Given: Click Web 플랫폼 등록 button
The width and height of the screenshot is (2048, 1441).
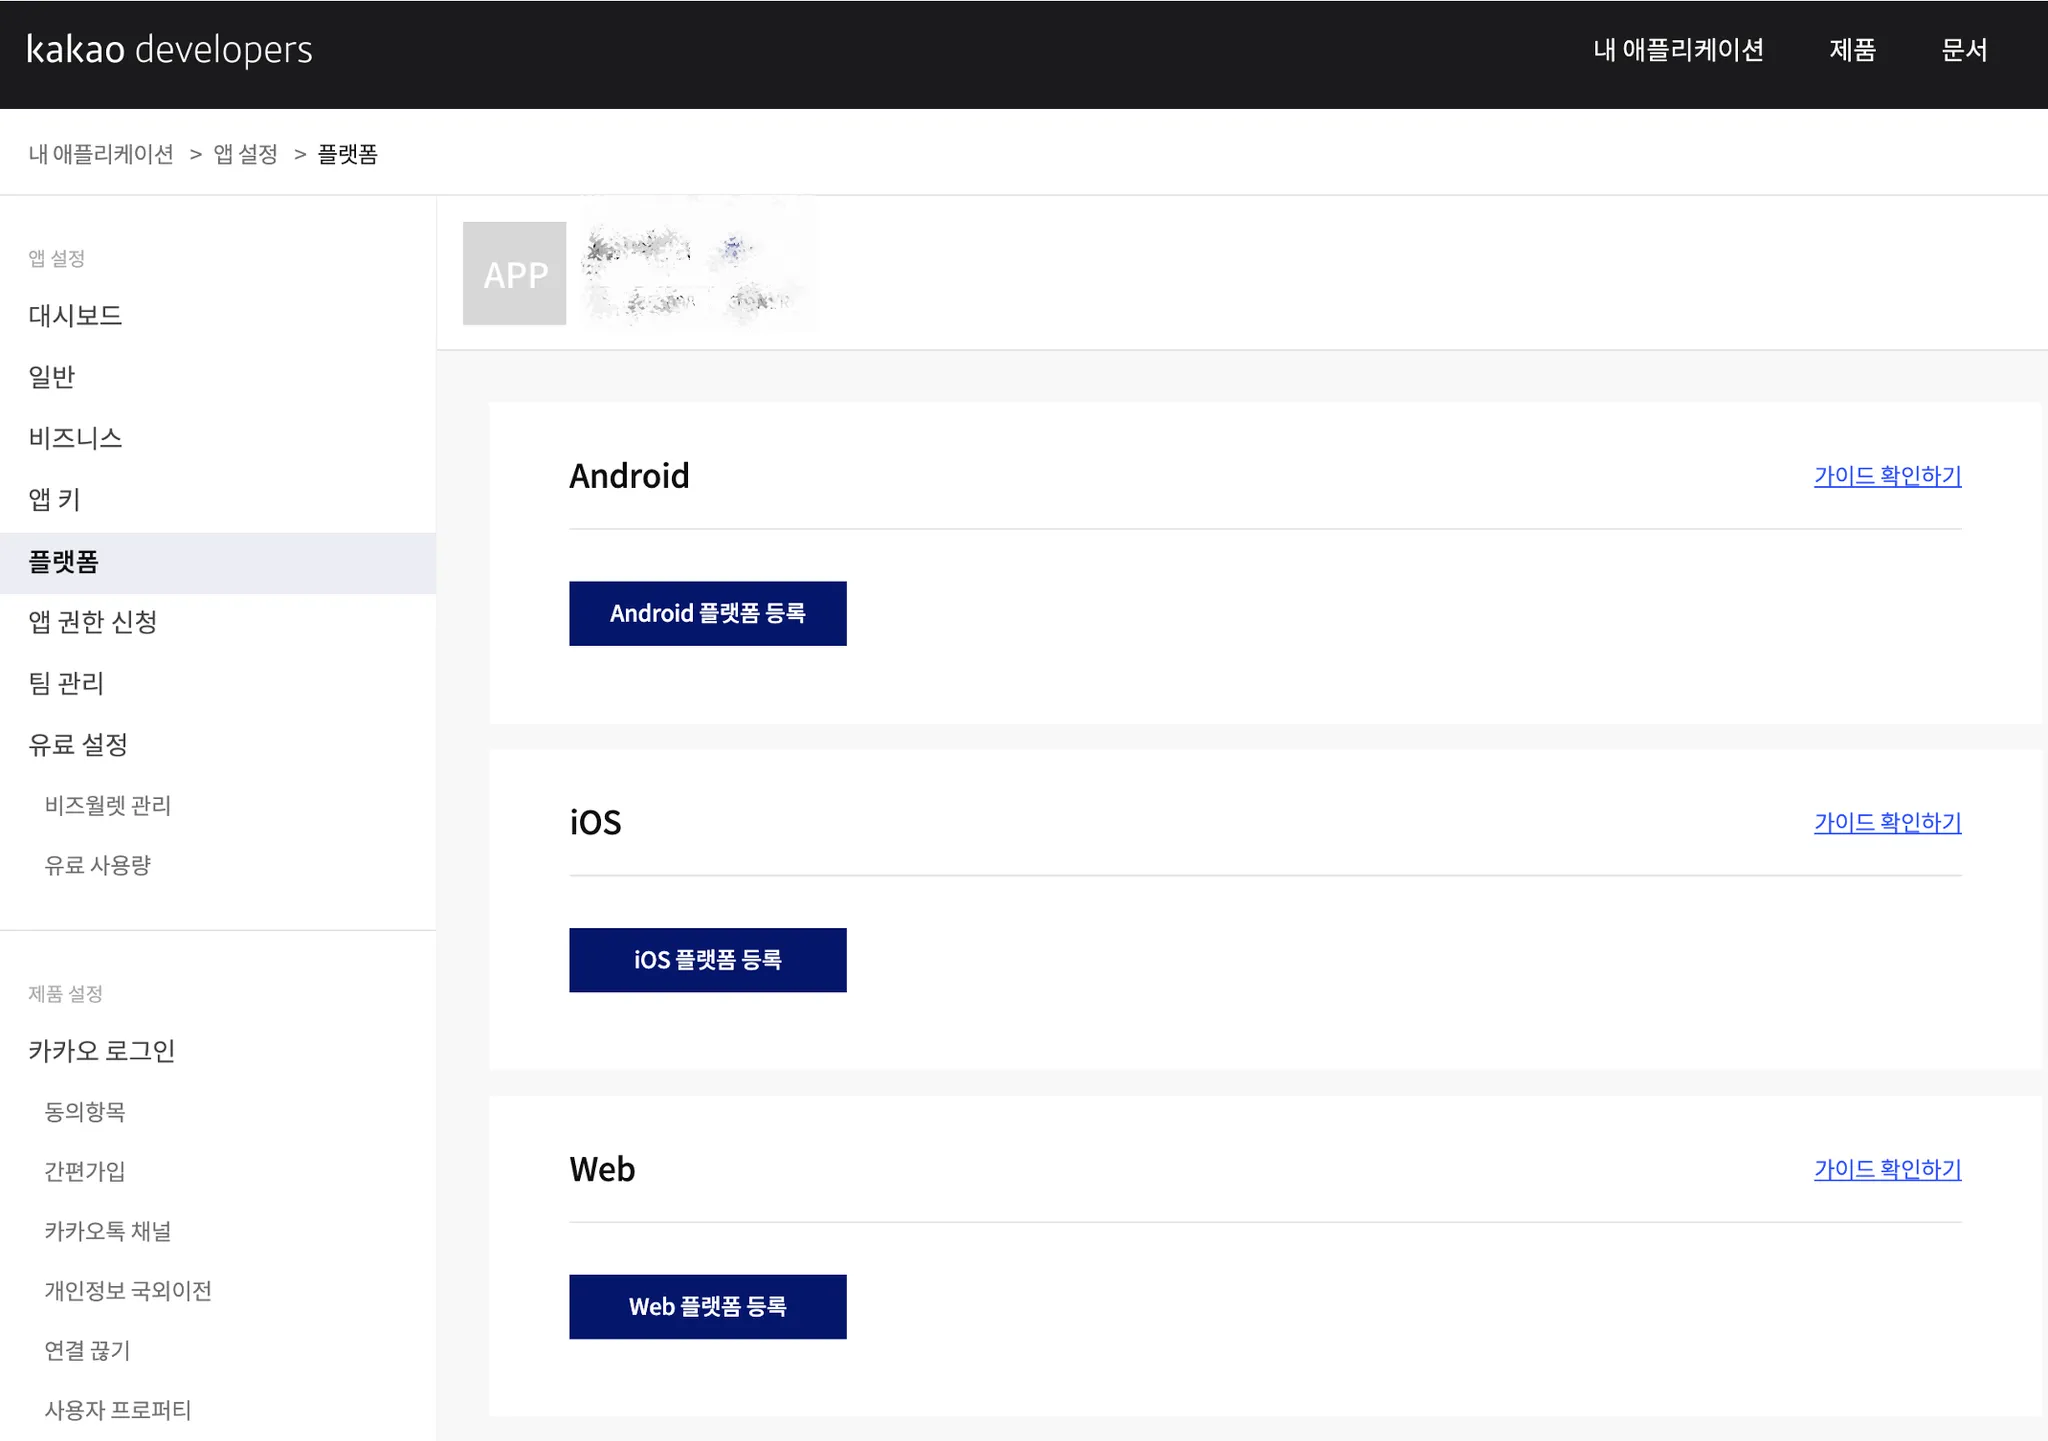Looking at the screenshot, I should click(707, 1306).
